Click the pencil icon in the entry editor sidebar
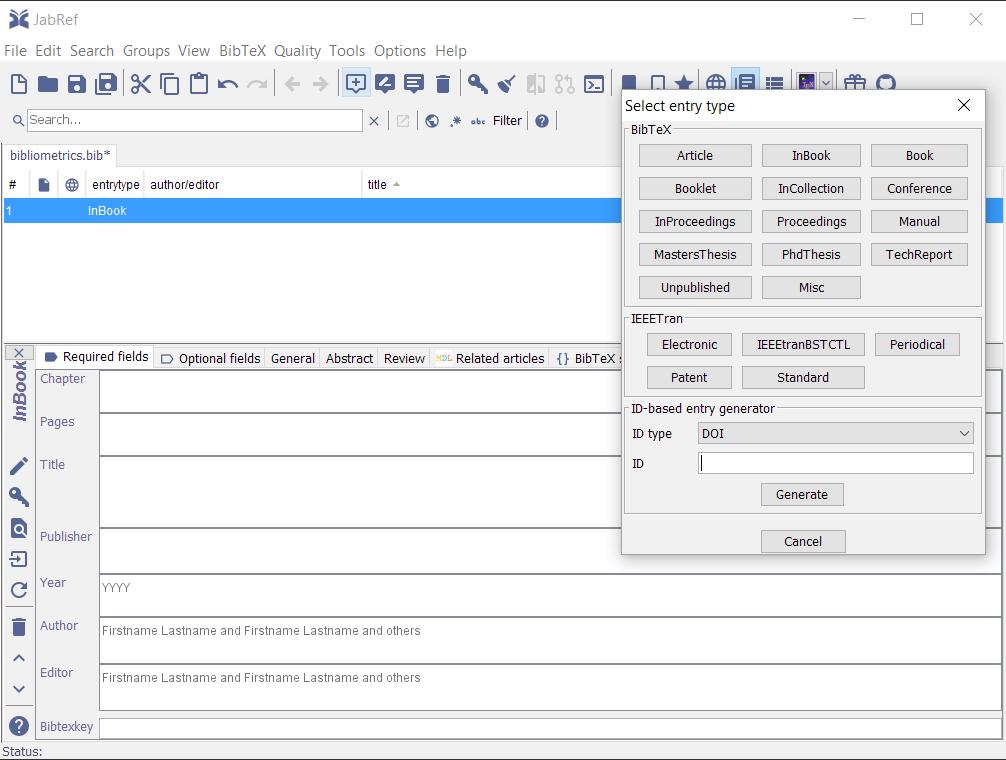Viewport: 1006px width, 760px height. [19, 466]
